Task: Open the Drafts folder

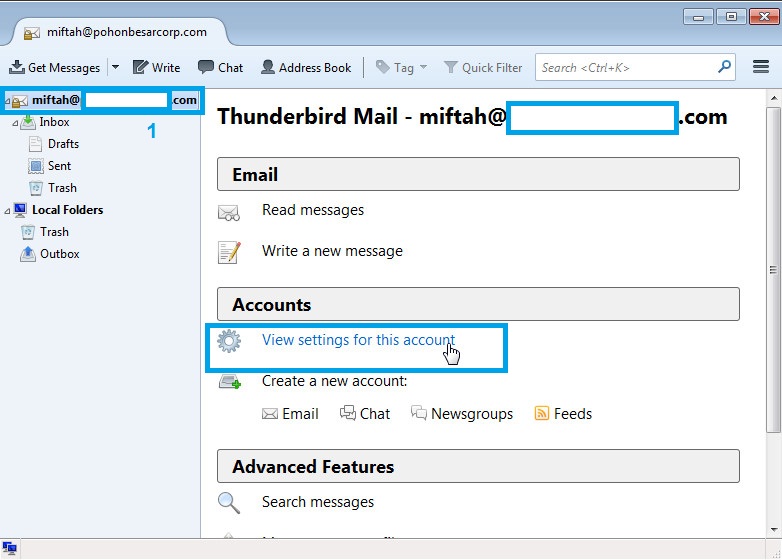Action: coord(63,144)
